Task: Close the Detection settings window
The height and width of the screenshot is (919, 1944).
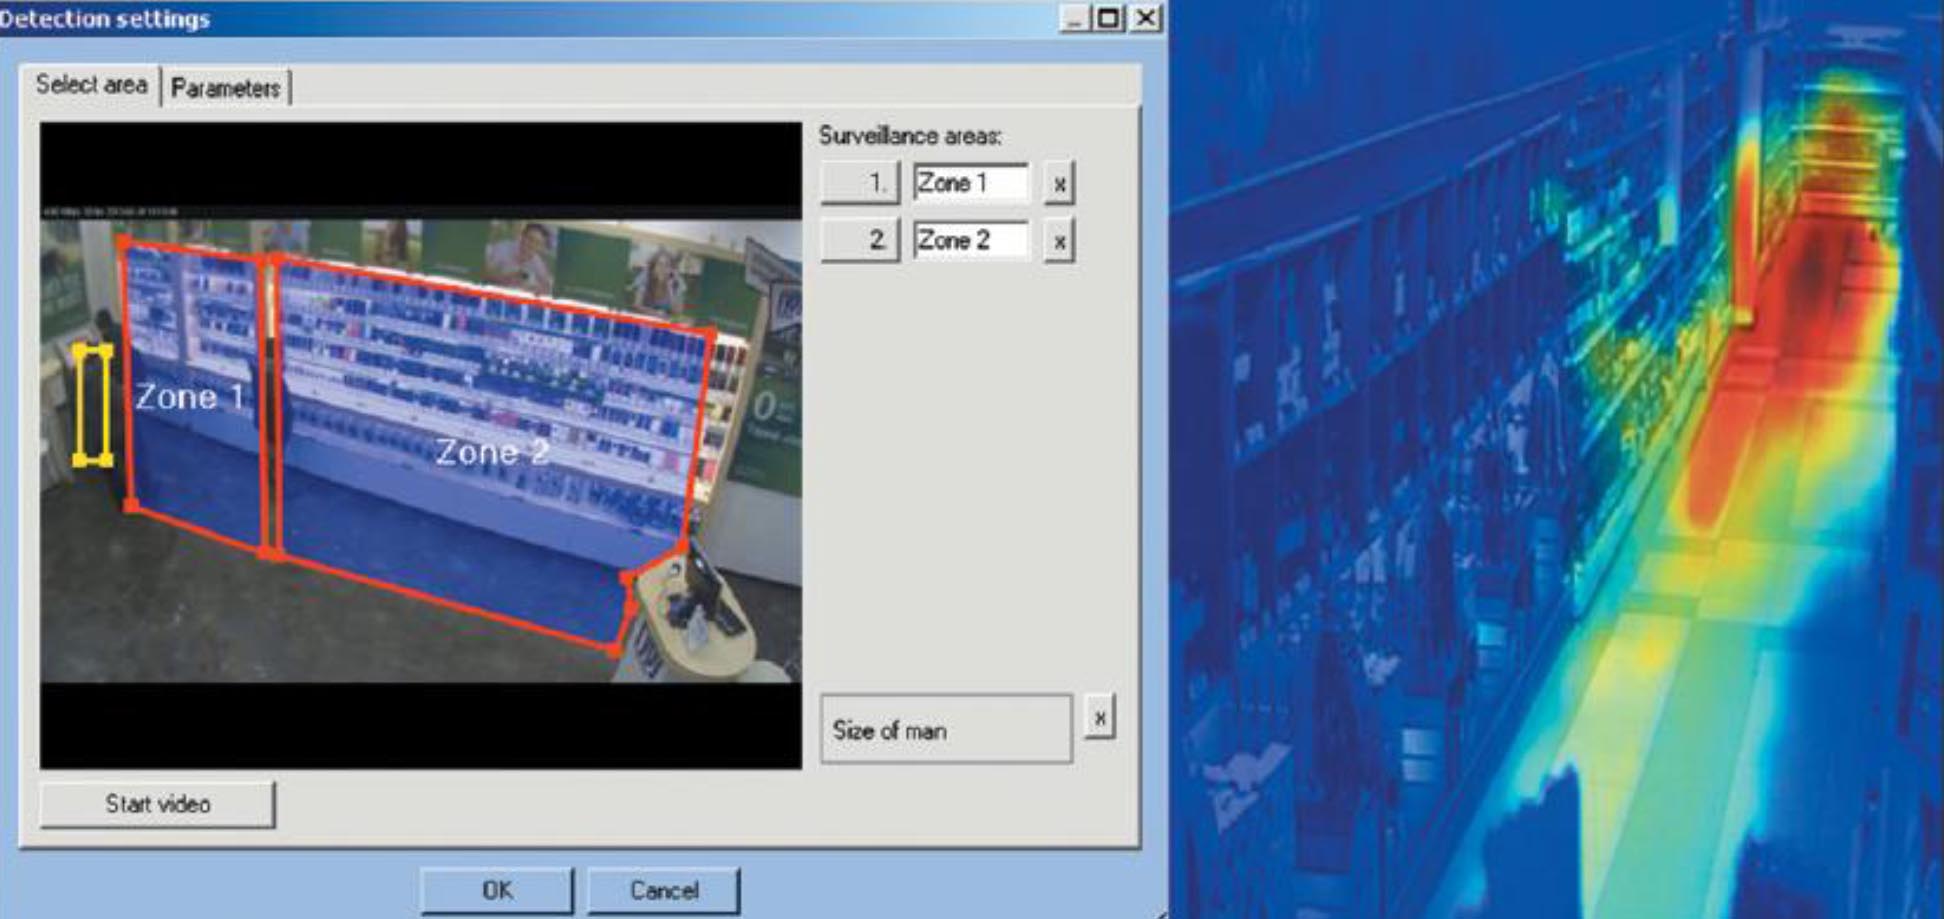Action: click(x=1146, y=18)
